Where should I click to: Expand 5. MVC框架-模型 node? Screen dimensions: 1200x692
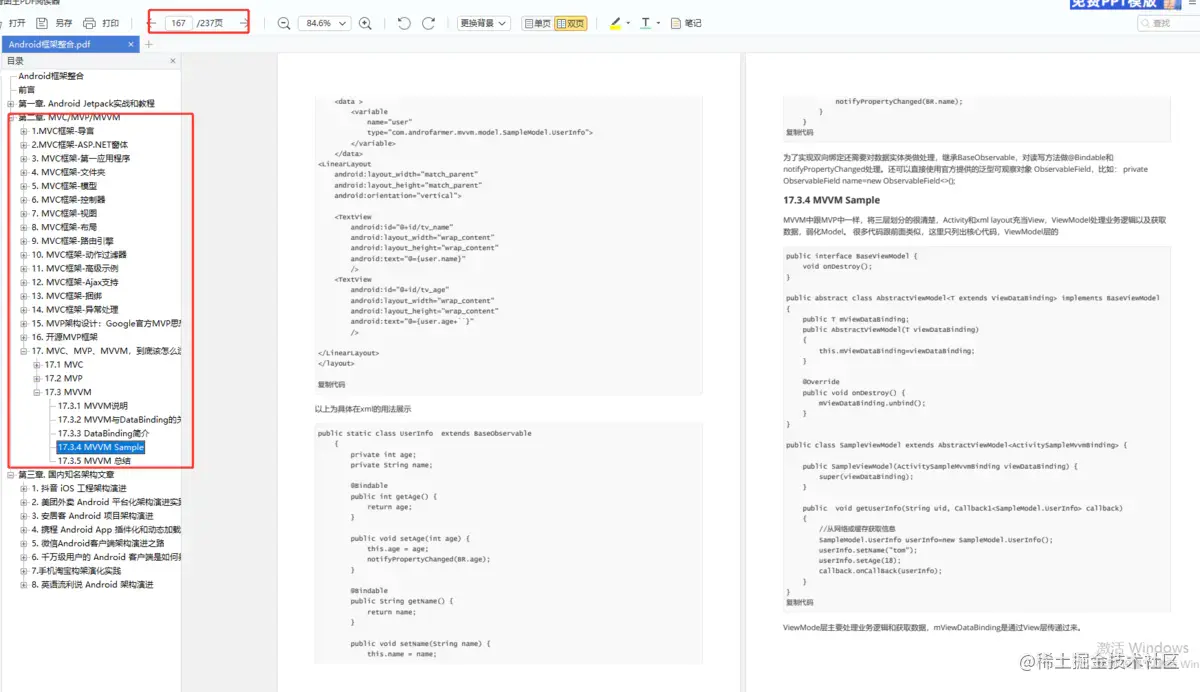(x=24, y=186)
